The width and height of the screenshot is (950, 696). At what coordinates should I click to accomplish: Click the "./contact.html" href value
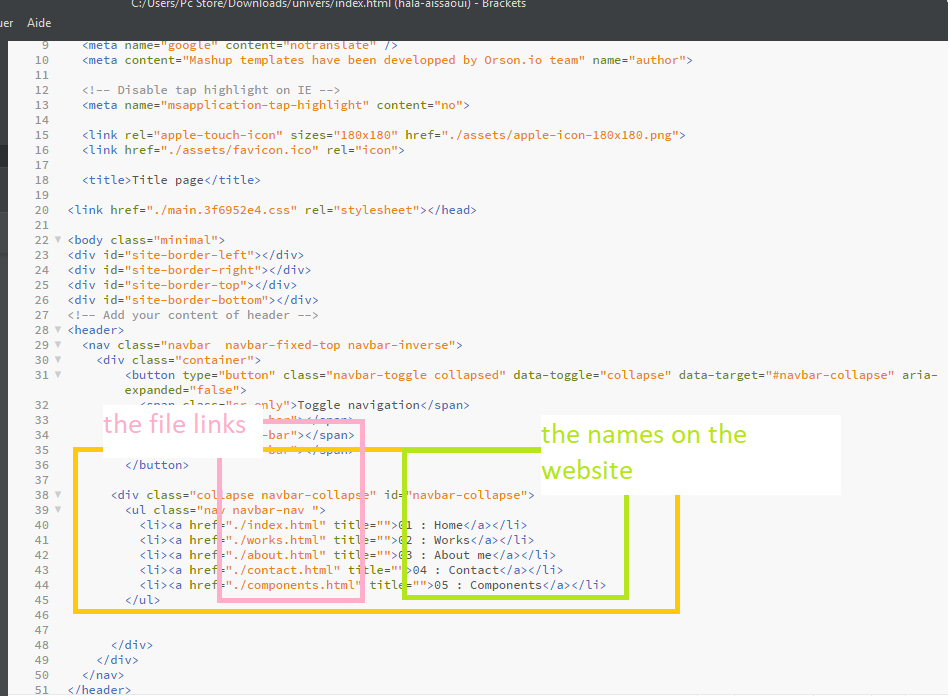click(x=283, y=570)
